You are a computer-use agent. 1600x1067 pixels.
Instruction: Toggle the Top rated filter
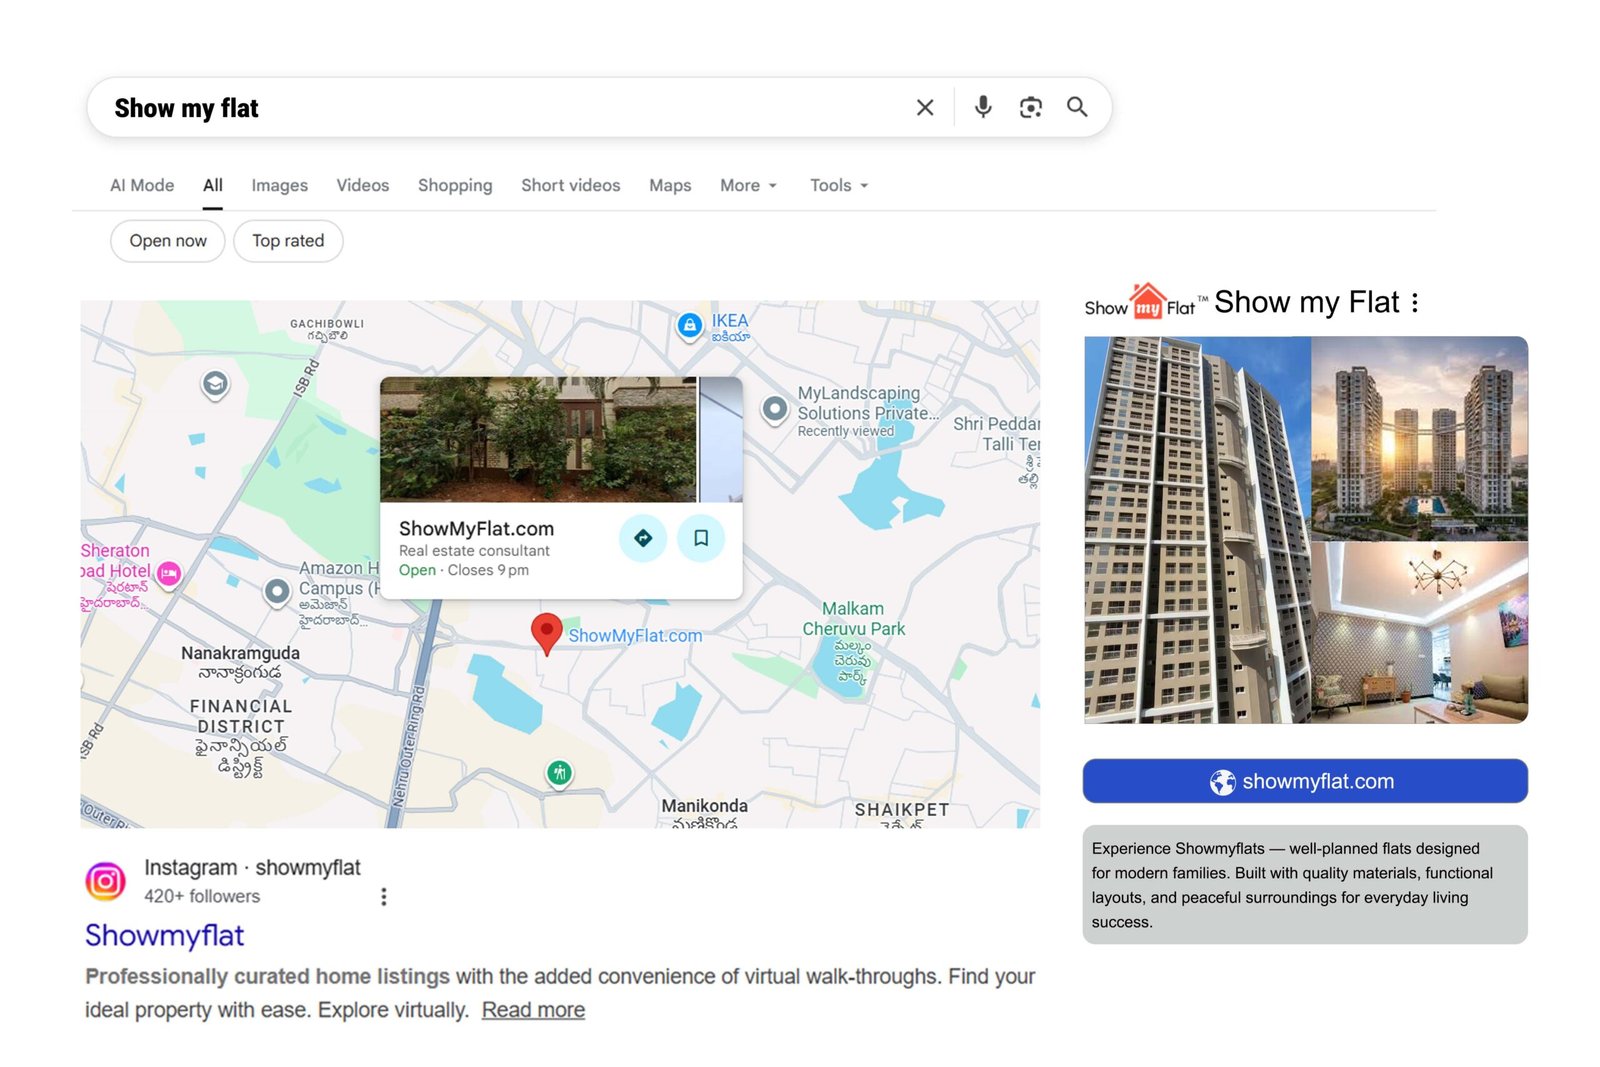pyautogui.click(x=288, y=241)
